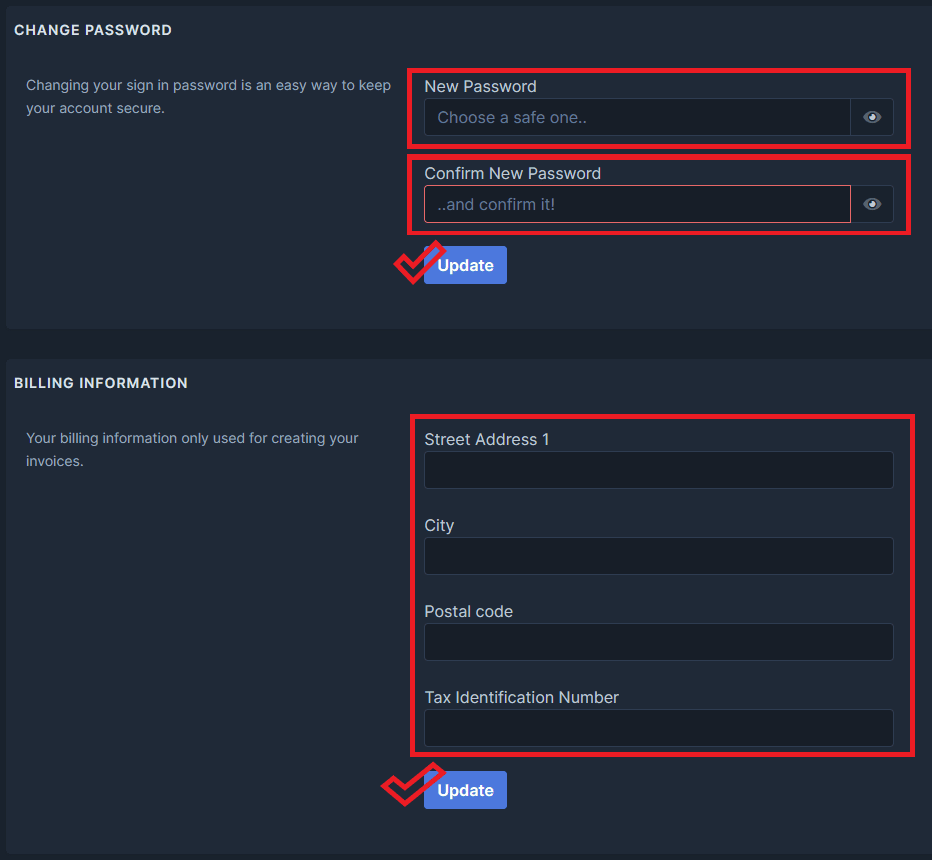This screenshot has height=860, width=932.
Task: Select the Street Address 1 field
Action: tap(658, 470)
